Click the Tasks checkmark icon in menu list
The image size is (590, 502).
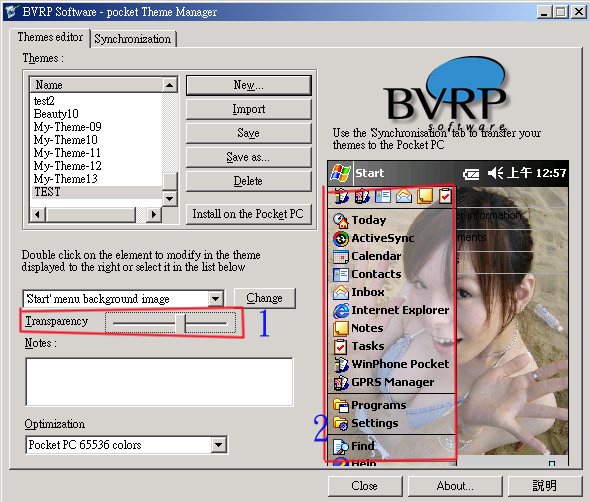[x=341, y=347]
